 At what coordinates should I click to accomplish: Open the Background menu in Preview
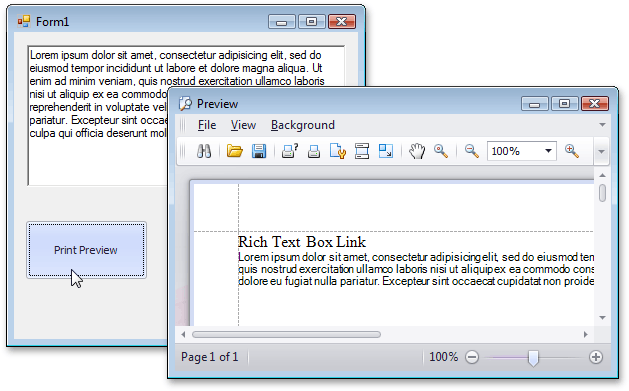point(302,125)
